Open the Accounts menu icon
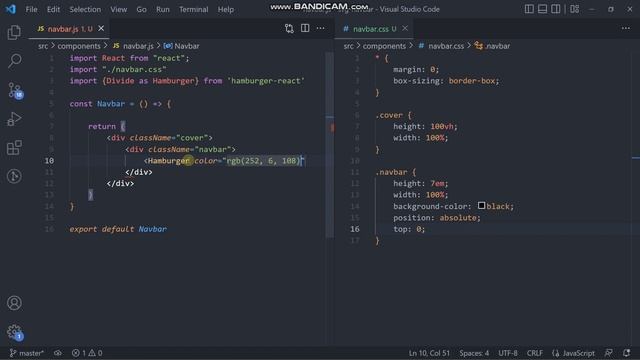The height and width of the screenshot is (360, 640). (14, 303)
